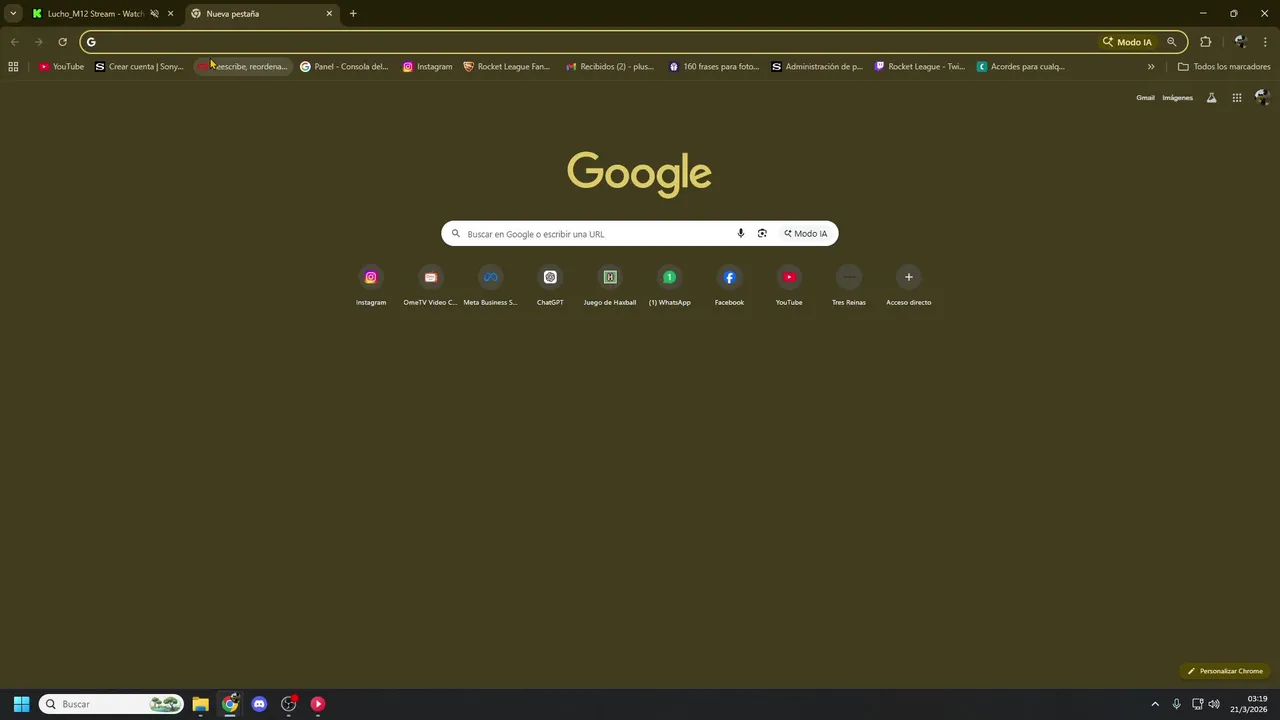Open the YouTube bookmark
The image size is (1280, 720).
pos(61,66)
